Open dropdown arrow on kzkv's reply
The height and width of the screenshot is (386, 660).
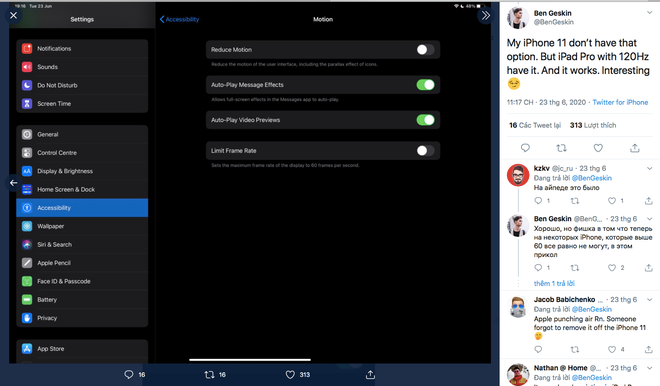coord(649,168)
